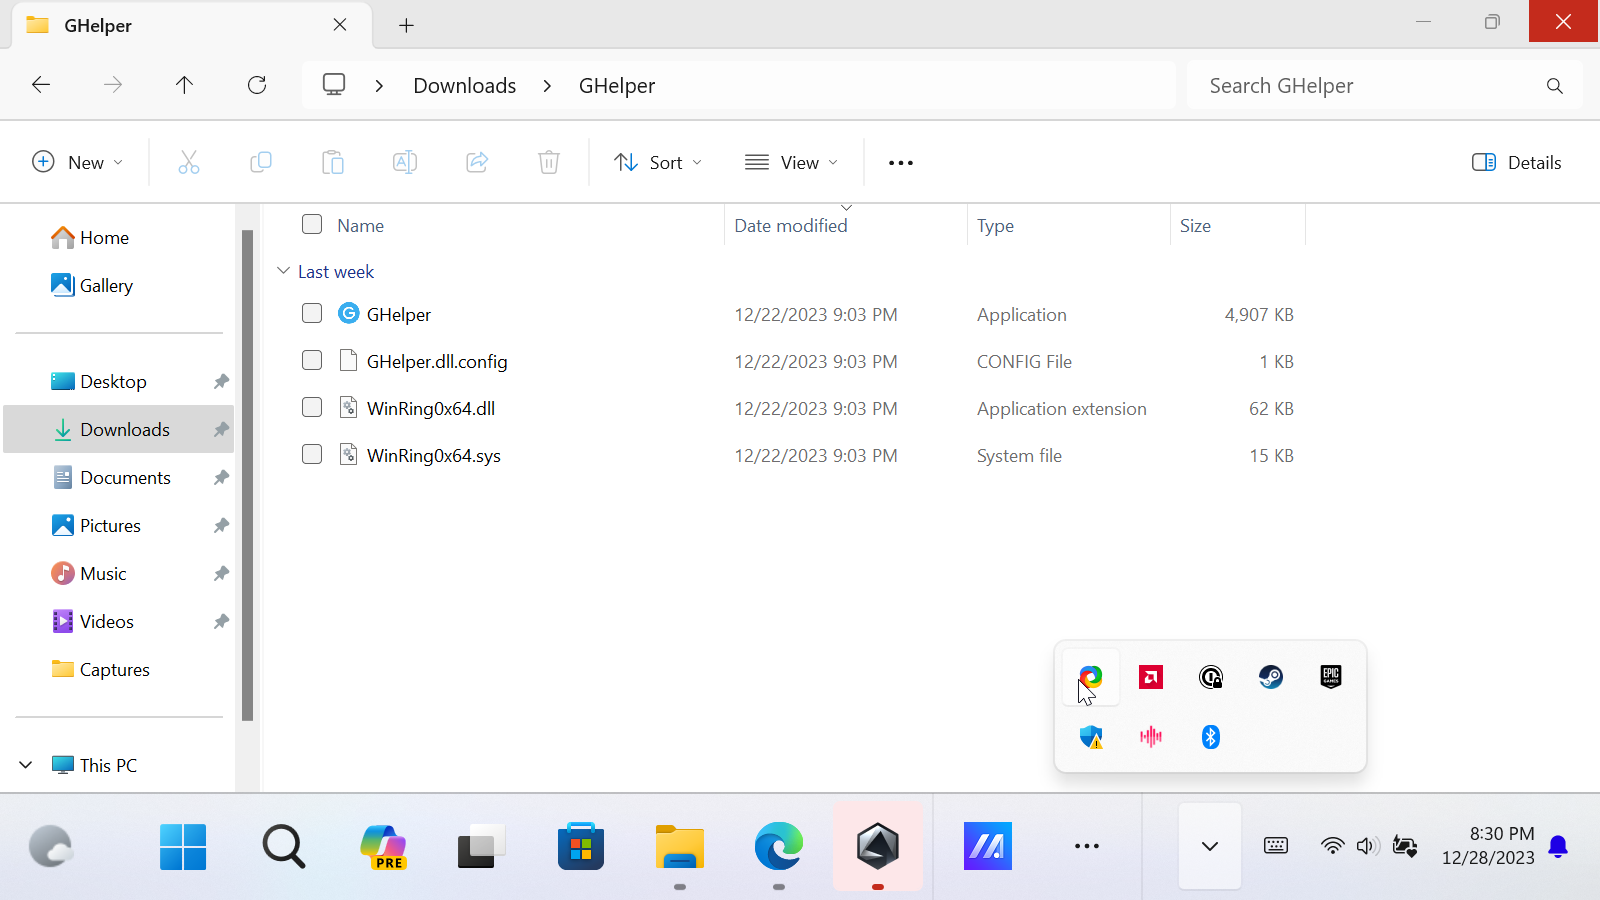Tick the checkbox for WinRing0x64.sys
Viewport: 1600px width, 900px height.
(312, 454)
